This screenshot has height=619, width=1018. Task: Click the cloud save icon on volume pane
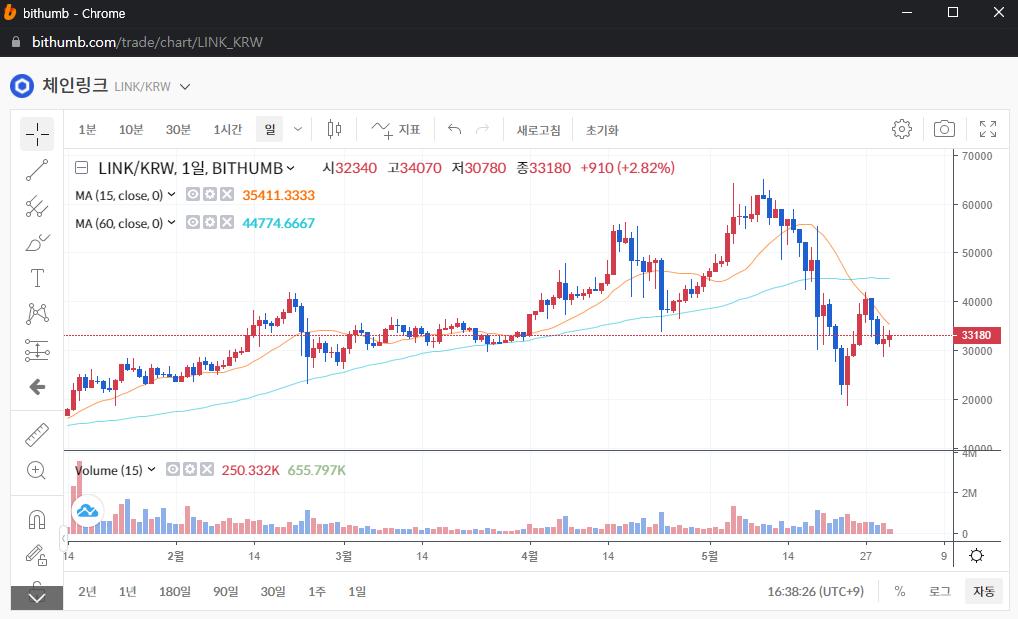(x=87, y=511)
